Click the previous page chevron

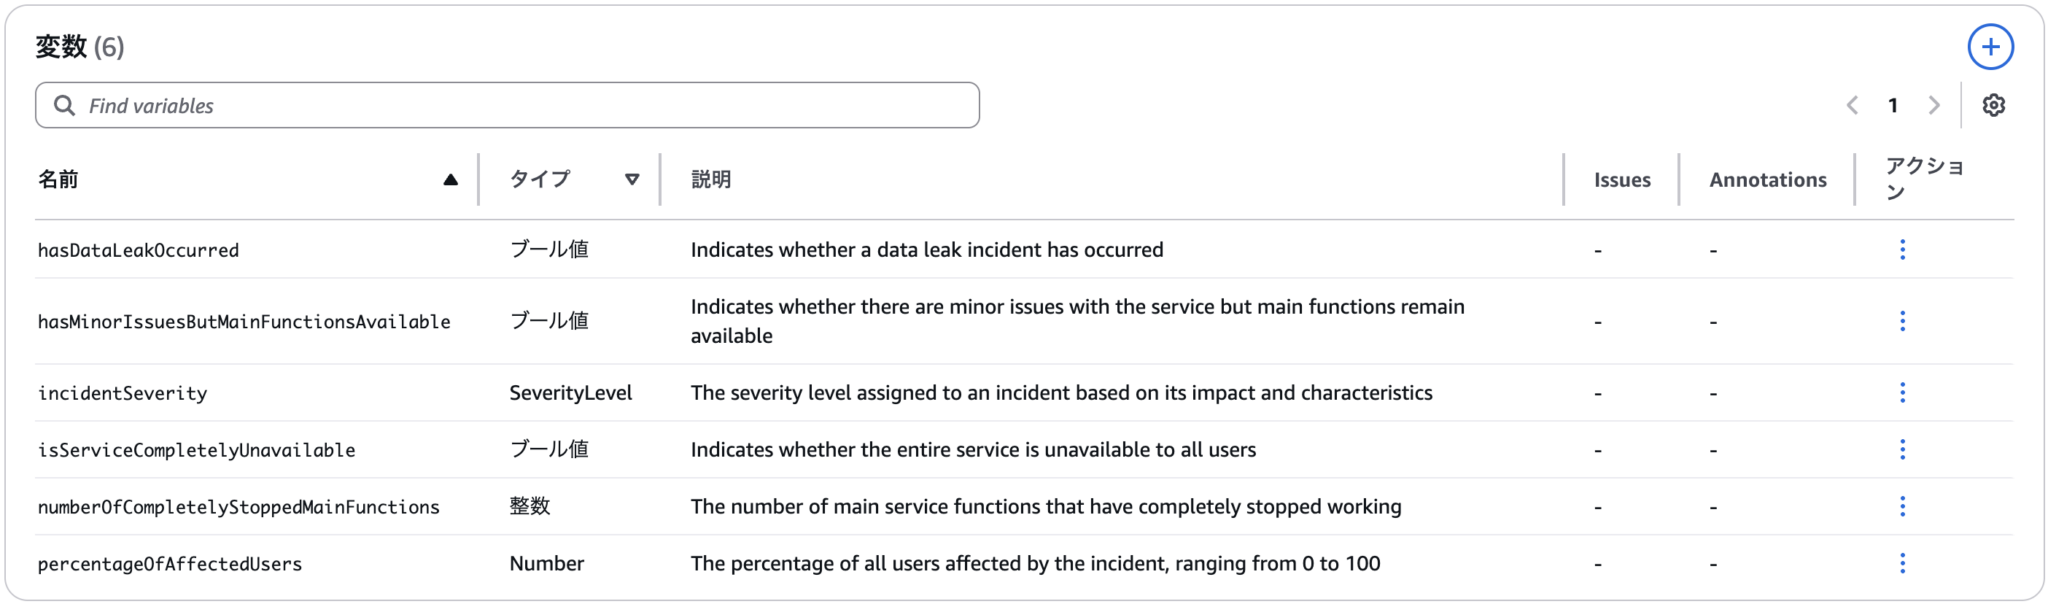1853,104
